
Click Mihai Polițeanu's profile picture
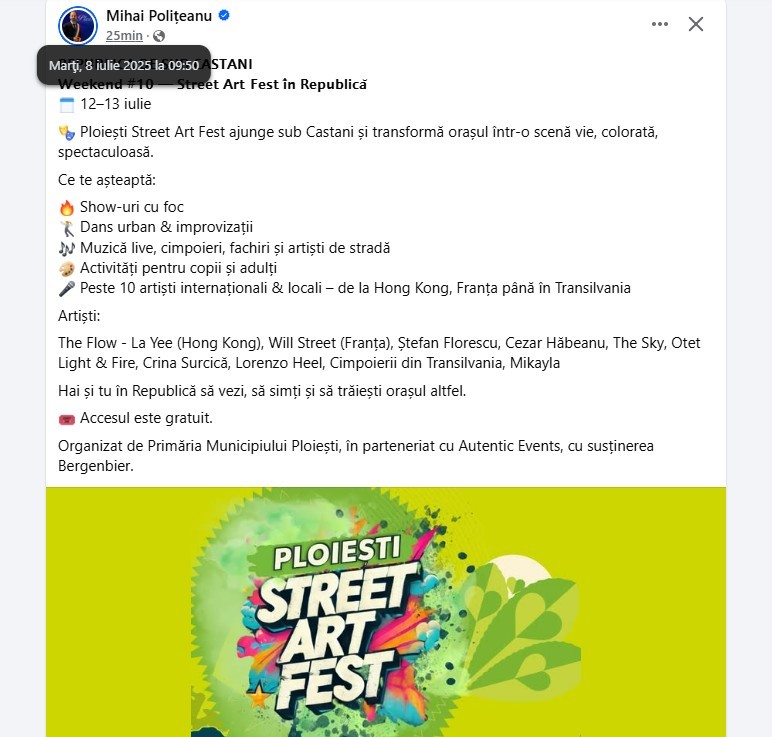(x=78, y=25)
